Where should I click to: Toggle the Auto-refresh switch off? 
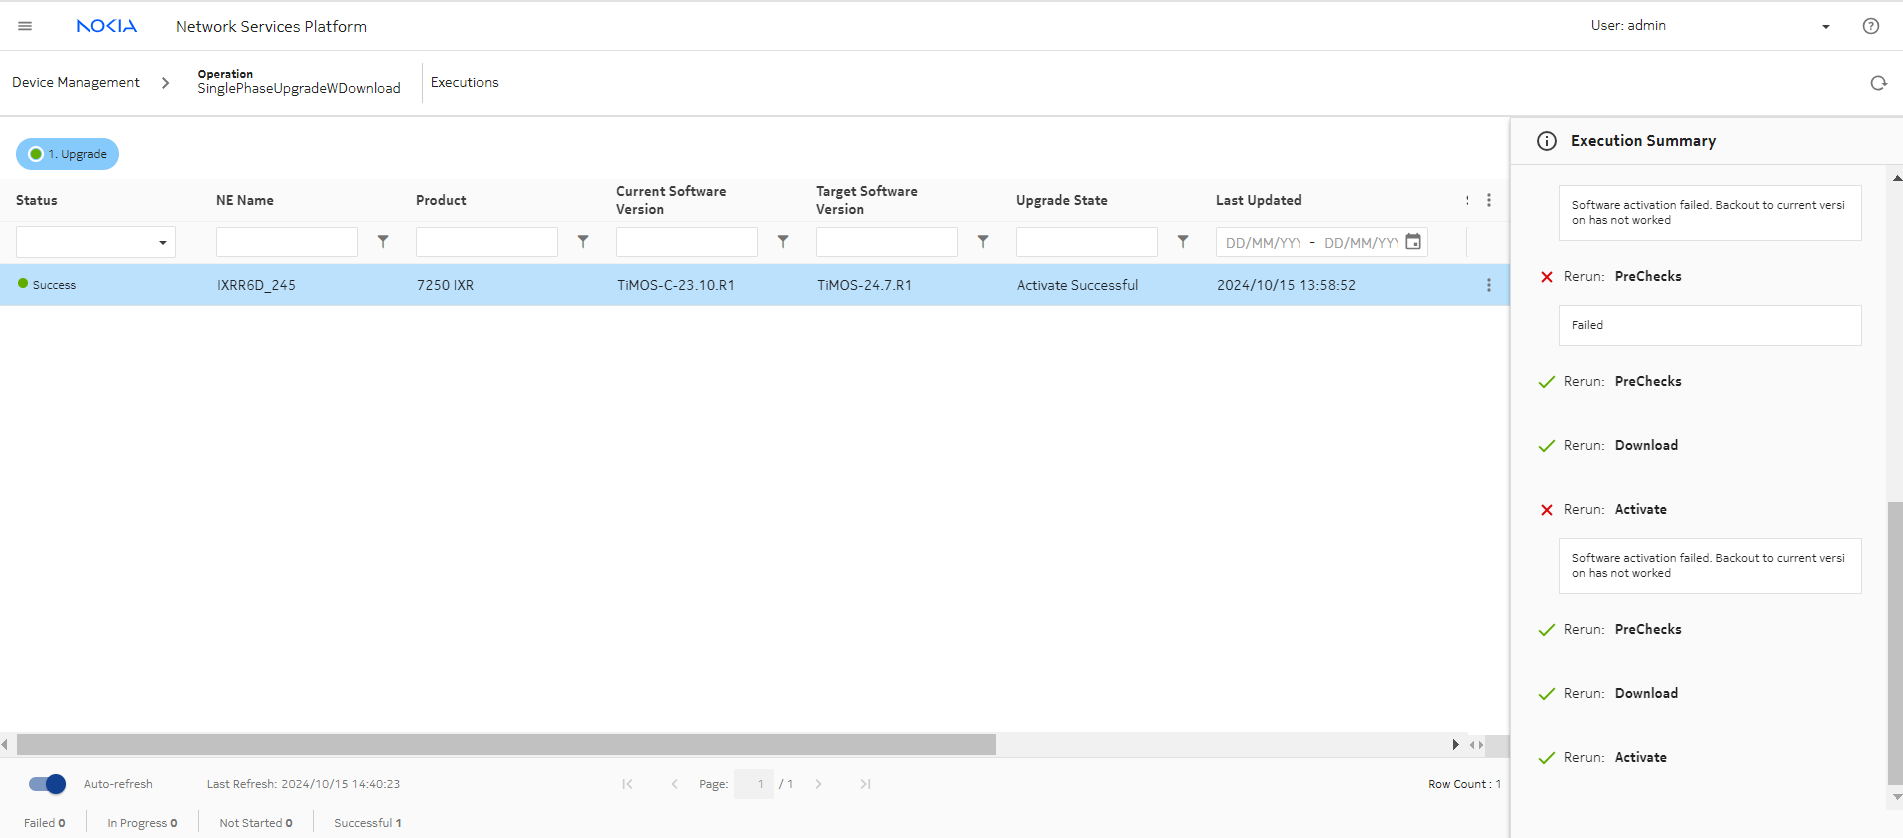coord(47,784)
